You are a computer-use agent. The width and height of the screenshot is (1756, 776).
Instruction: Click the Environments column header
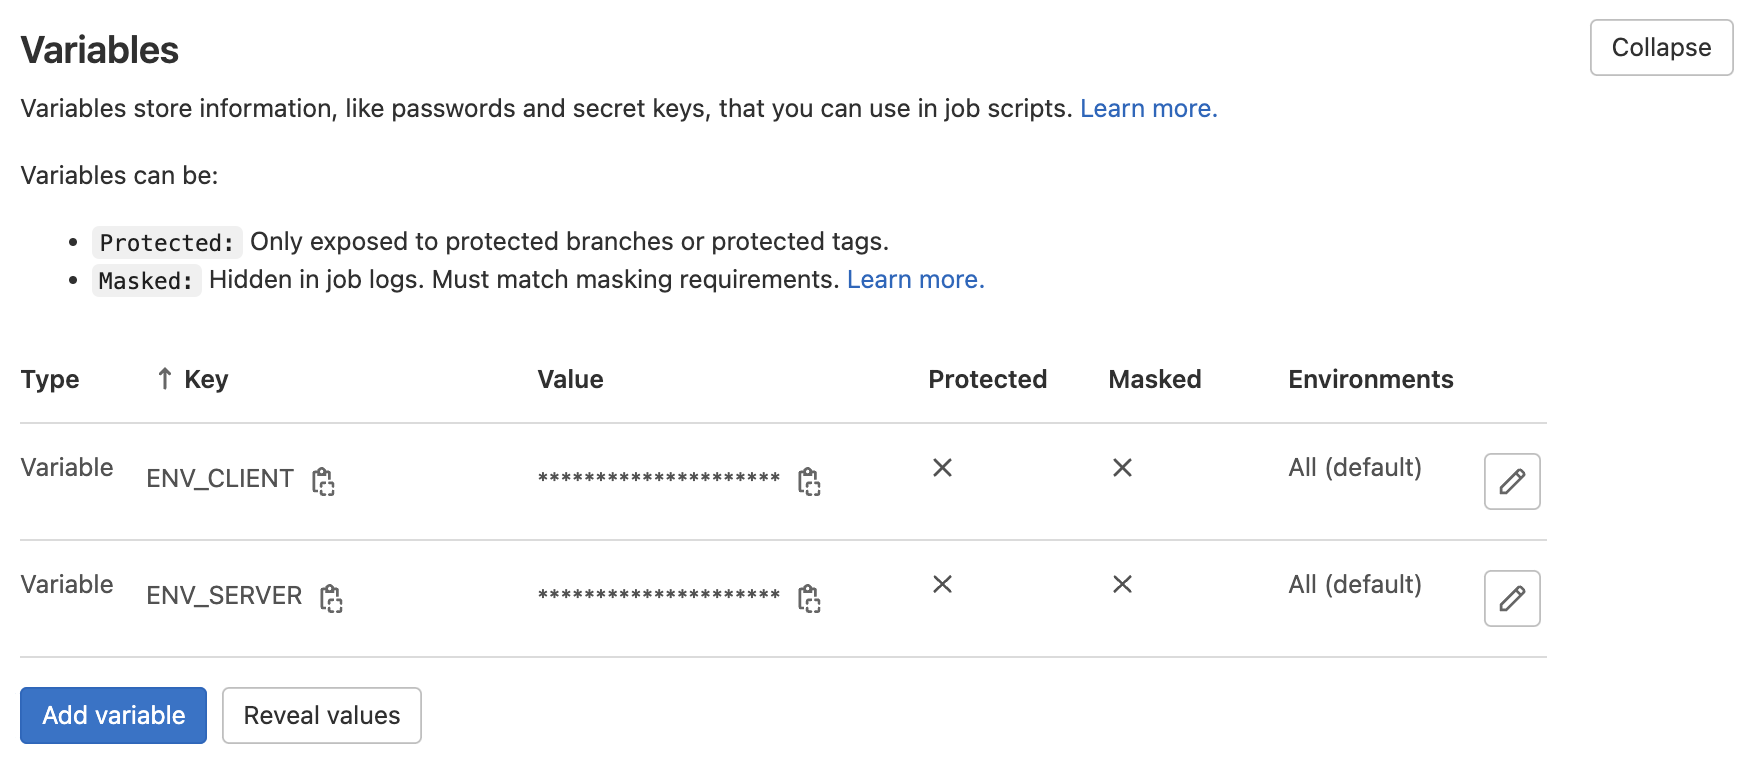(1370, 379)
